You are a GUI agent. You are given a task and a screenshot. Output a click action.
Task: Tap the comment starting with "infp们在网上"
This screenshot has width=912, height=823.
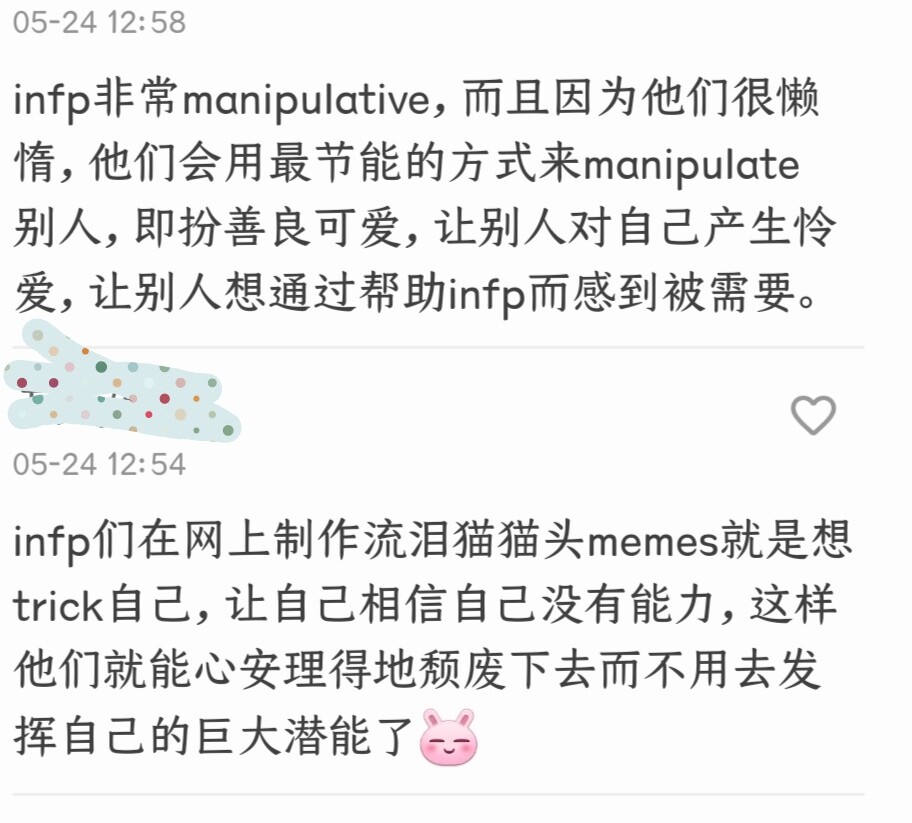click(433, 639)
